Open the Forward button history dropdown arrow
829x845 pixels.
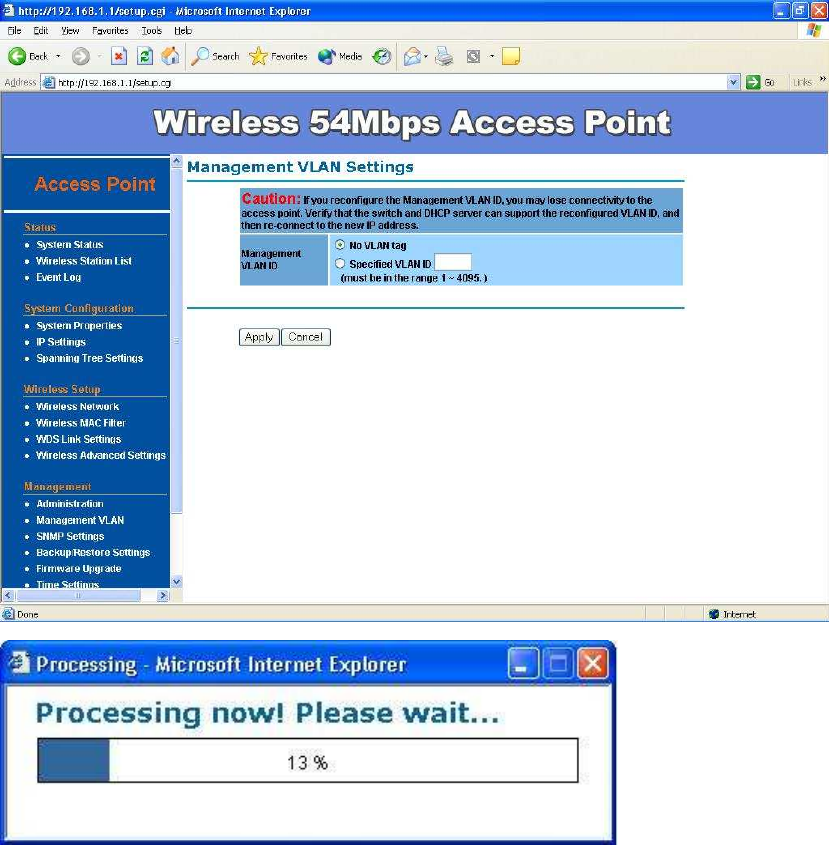pyautogui.click(x=99, y=56)
